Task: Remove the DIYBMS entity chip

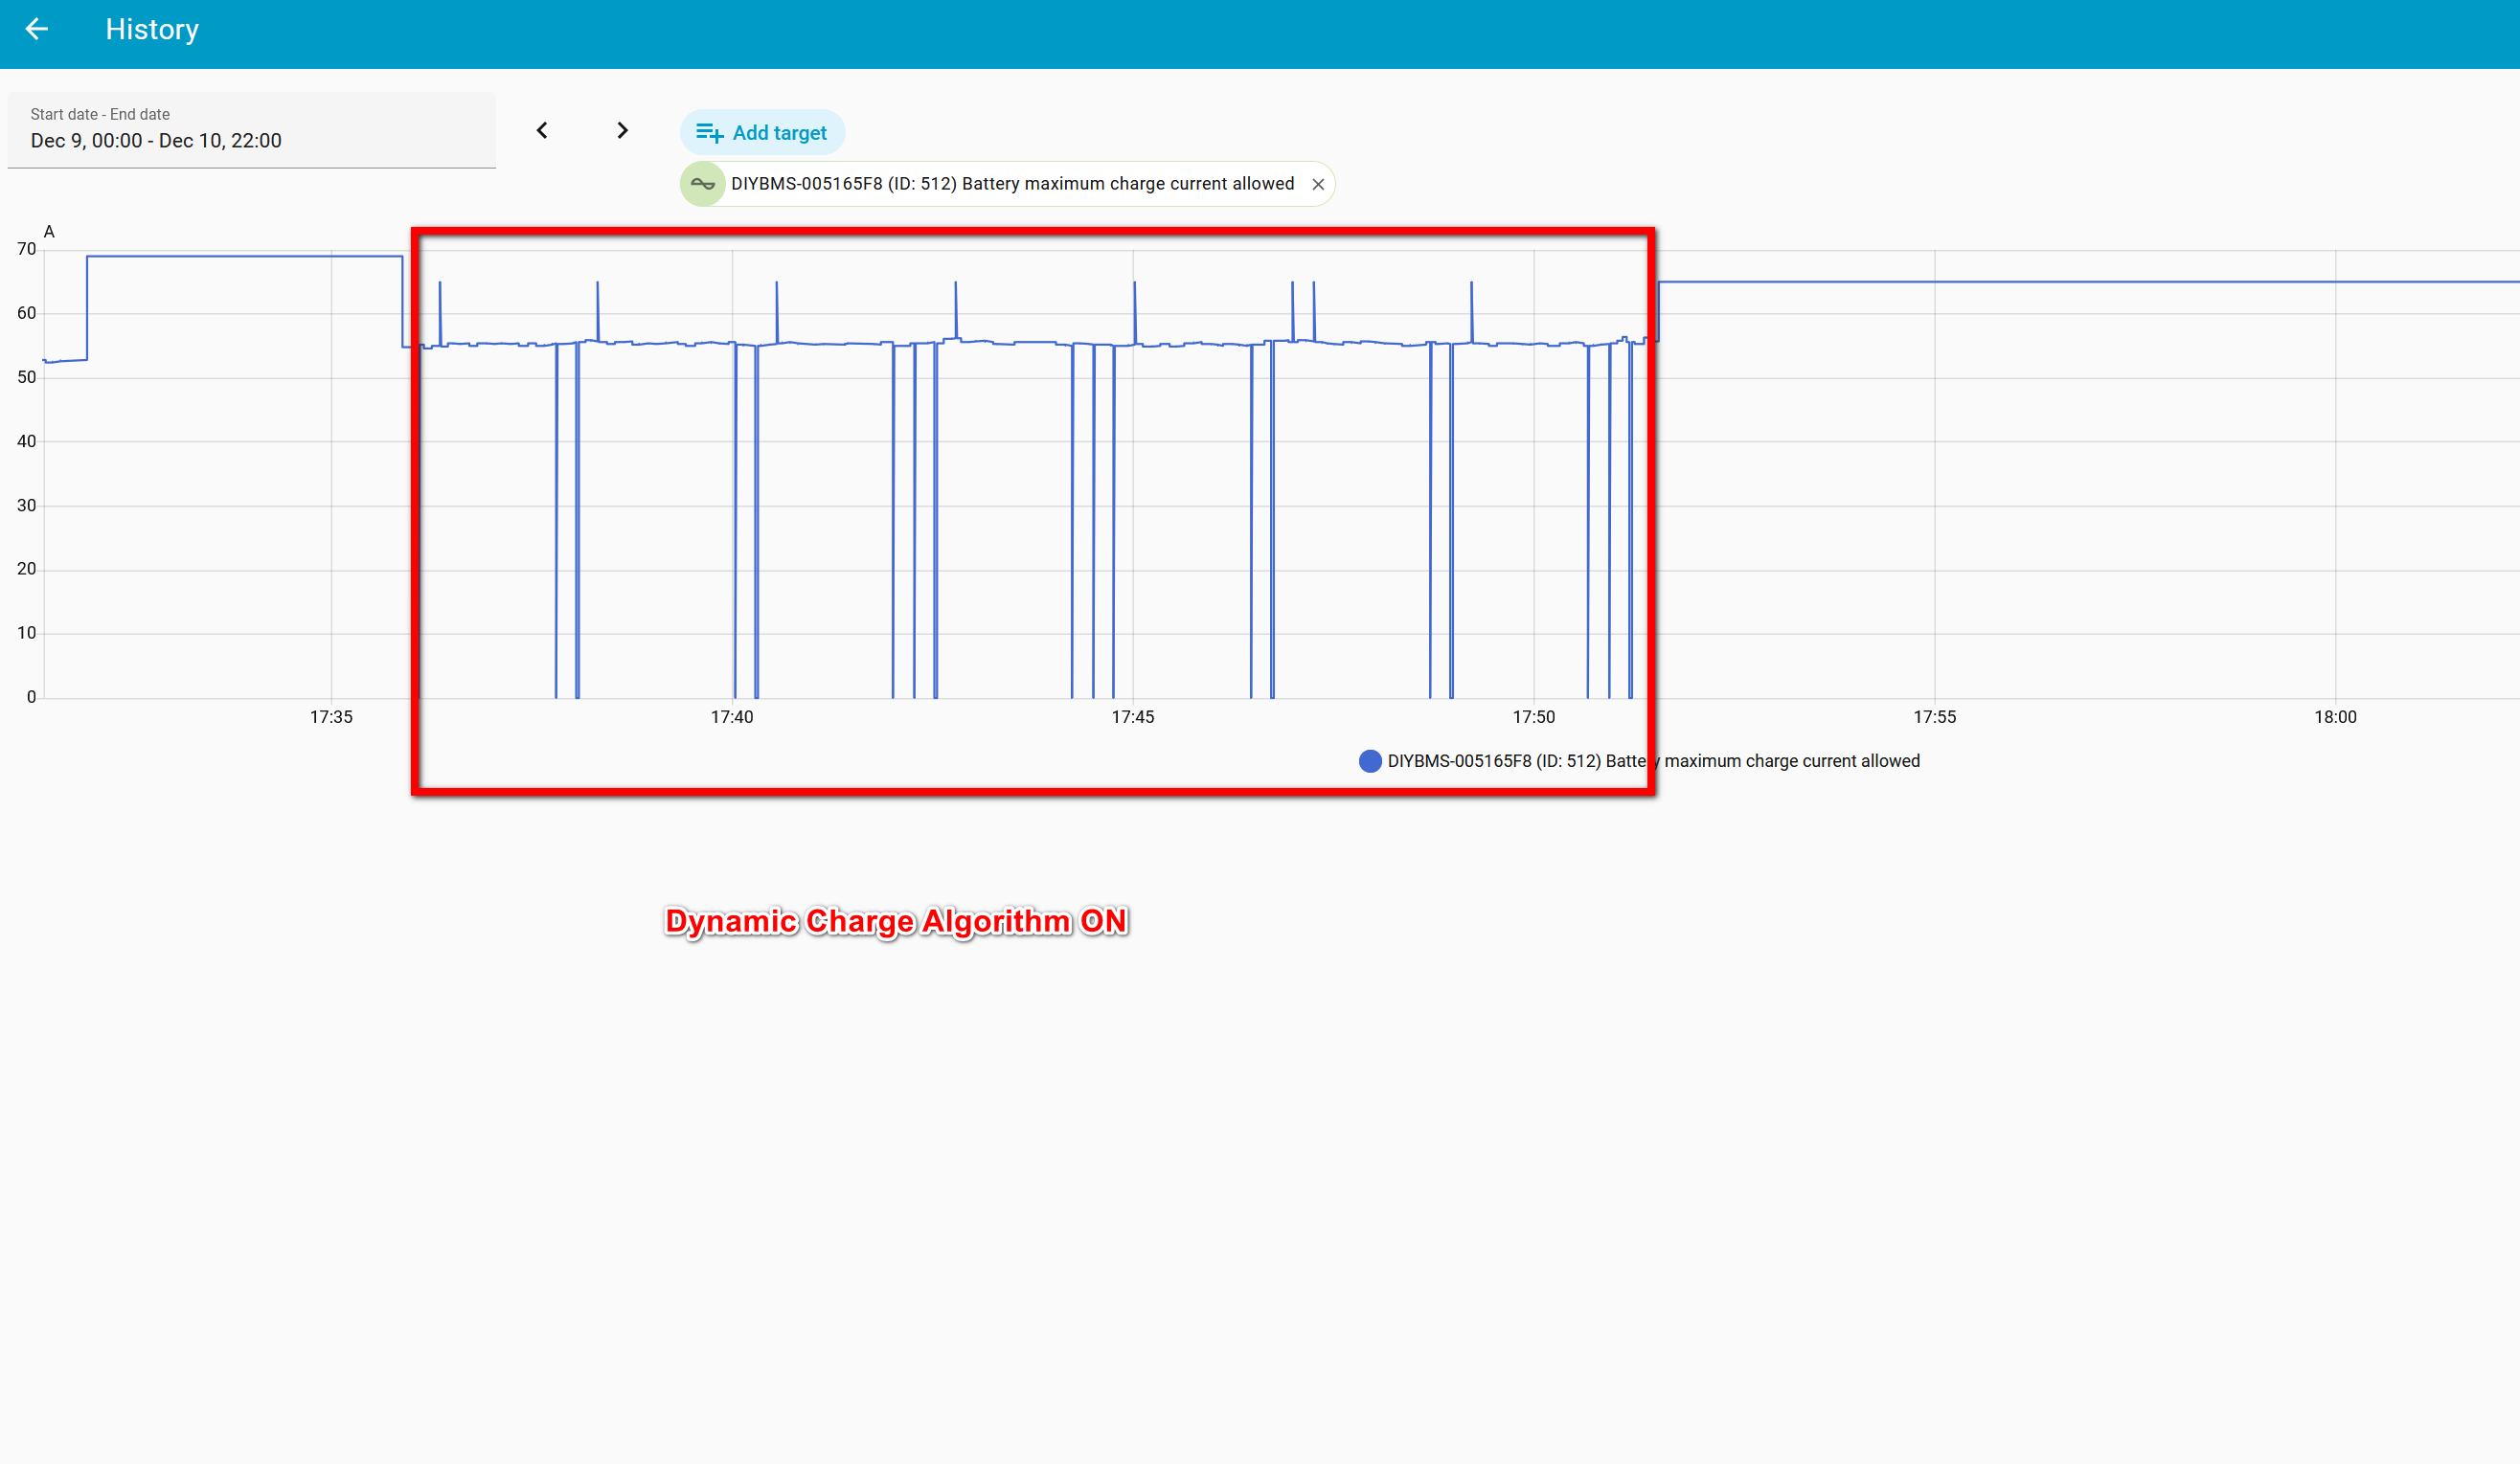Action: (1318, 185)
